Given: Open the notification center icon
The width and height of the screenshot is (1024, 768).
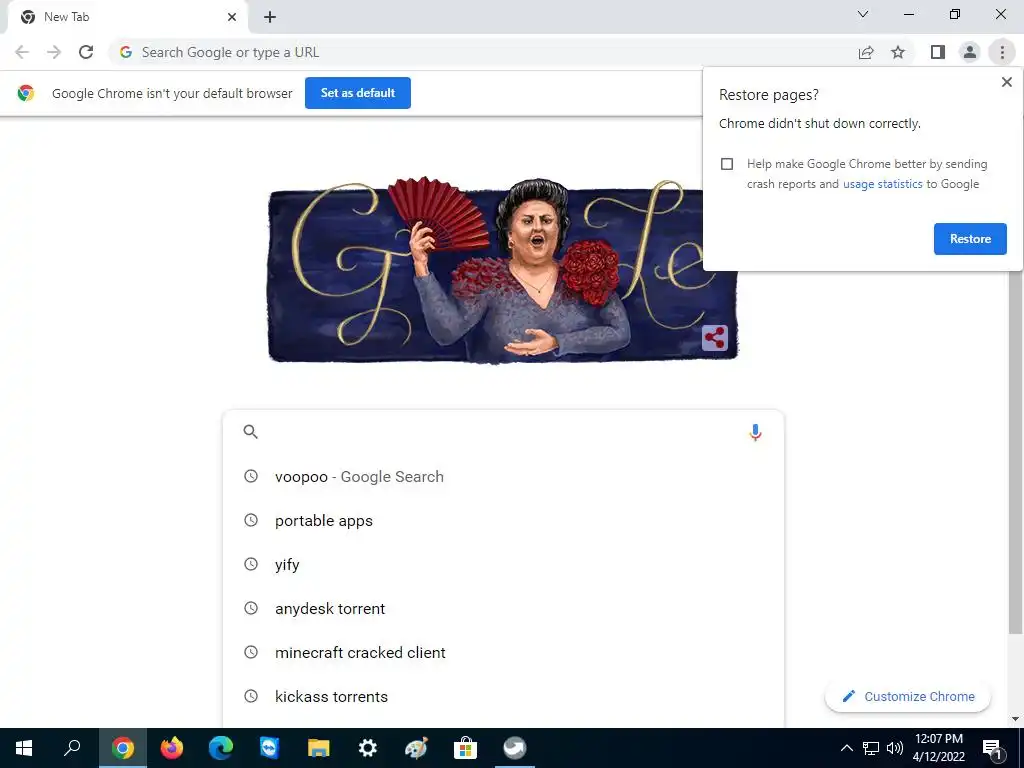Looking at the screenshot, I should point(992,749).
